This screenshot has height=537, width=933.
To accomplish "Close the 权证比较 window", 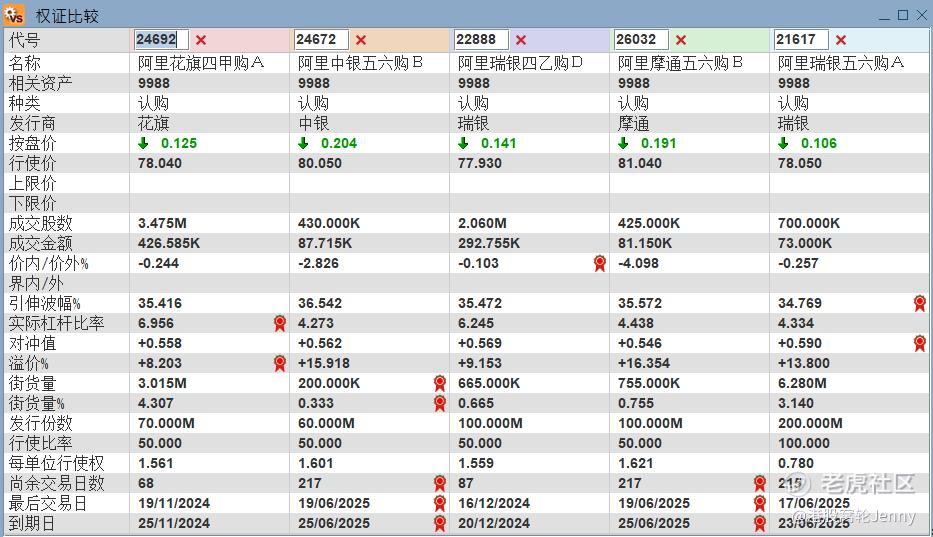I will point(921,15).
